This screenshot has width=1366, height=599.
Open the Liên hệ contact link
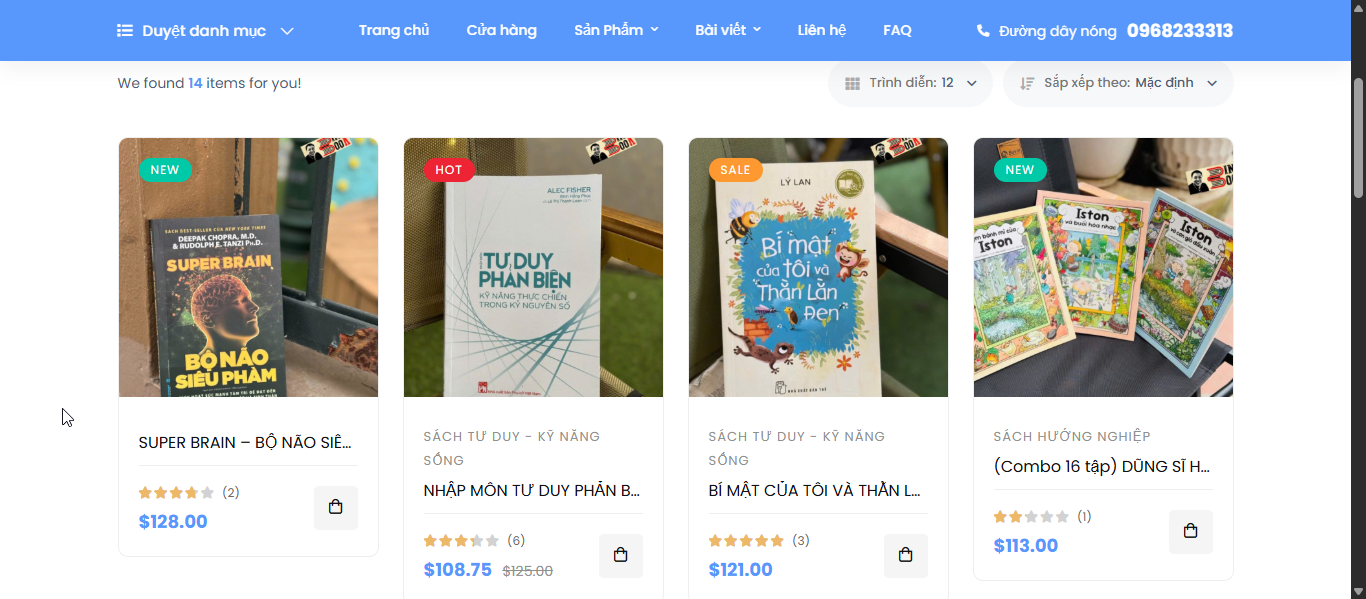click(x=822, y=30)
